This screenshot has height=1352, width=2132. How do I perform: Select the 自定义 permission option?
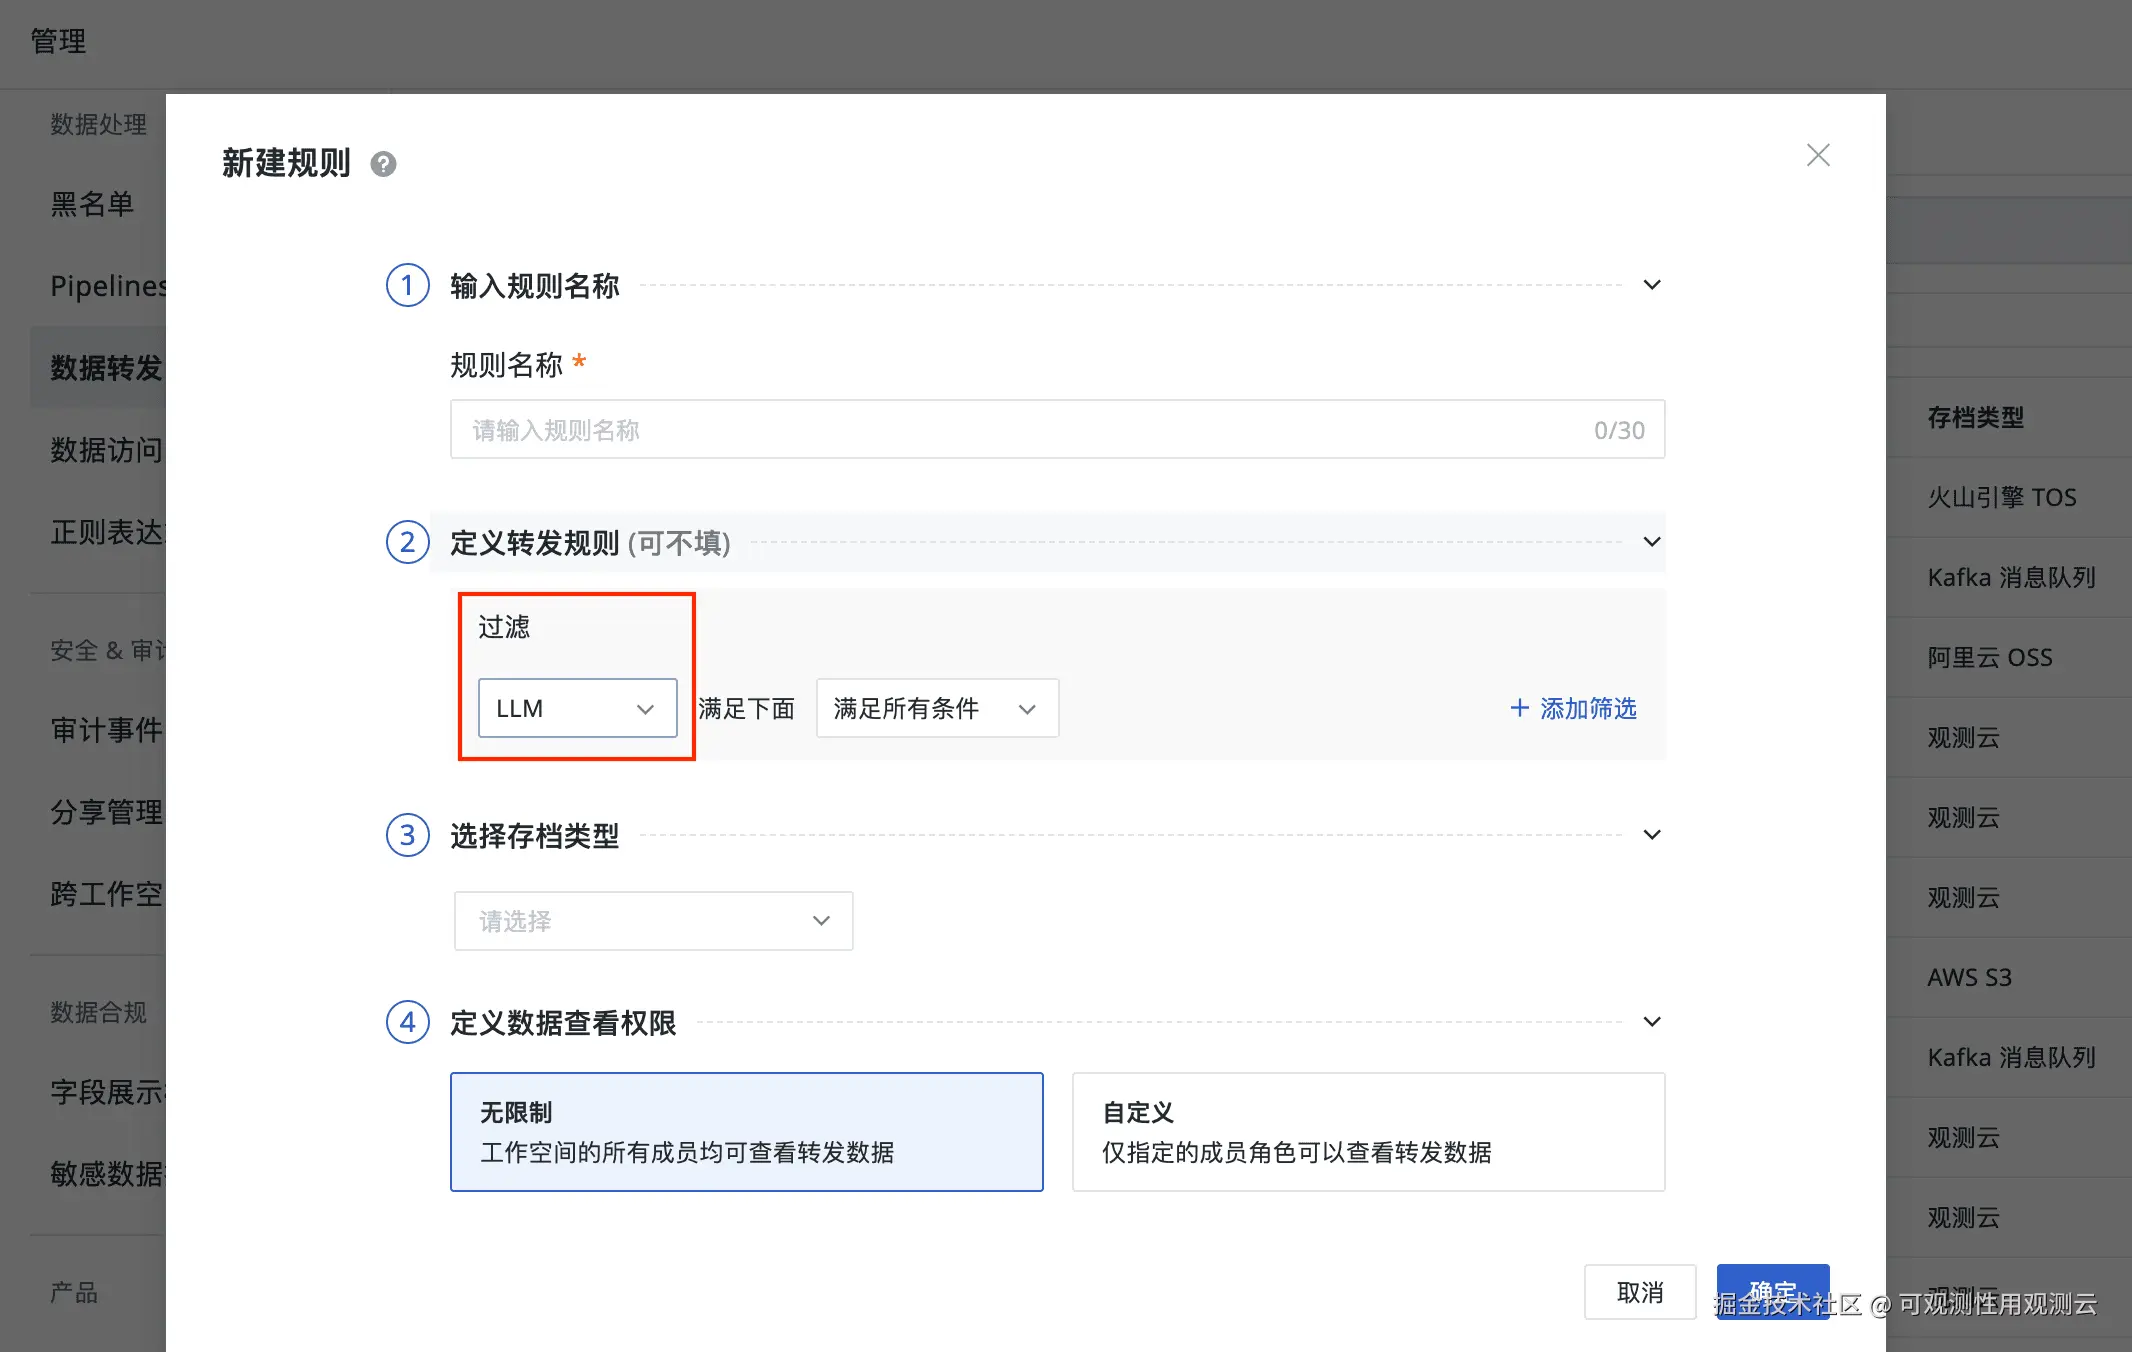click(x=1367, y=1132)
